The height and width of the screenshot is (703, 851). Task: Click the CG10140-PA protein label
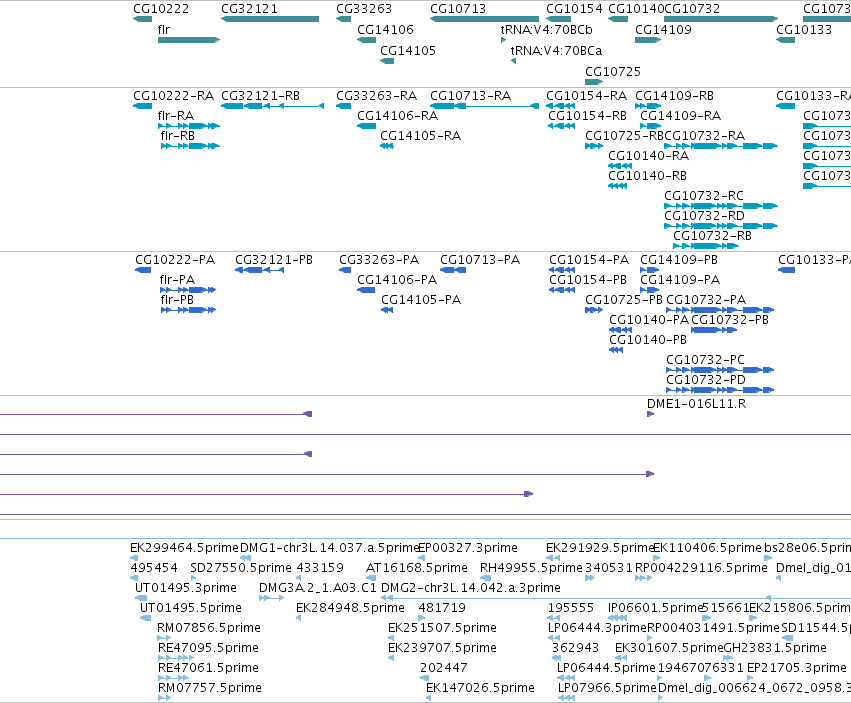tap(649, 320)
